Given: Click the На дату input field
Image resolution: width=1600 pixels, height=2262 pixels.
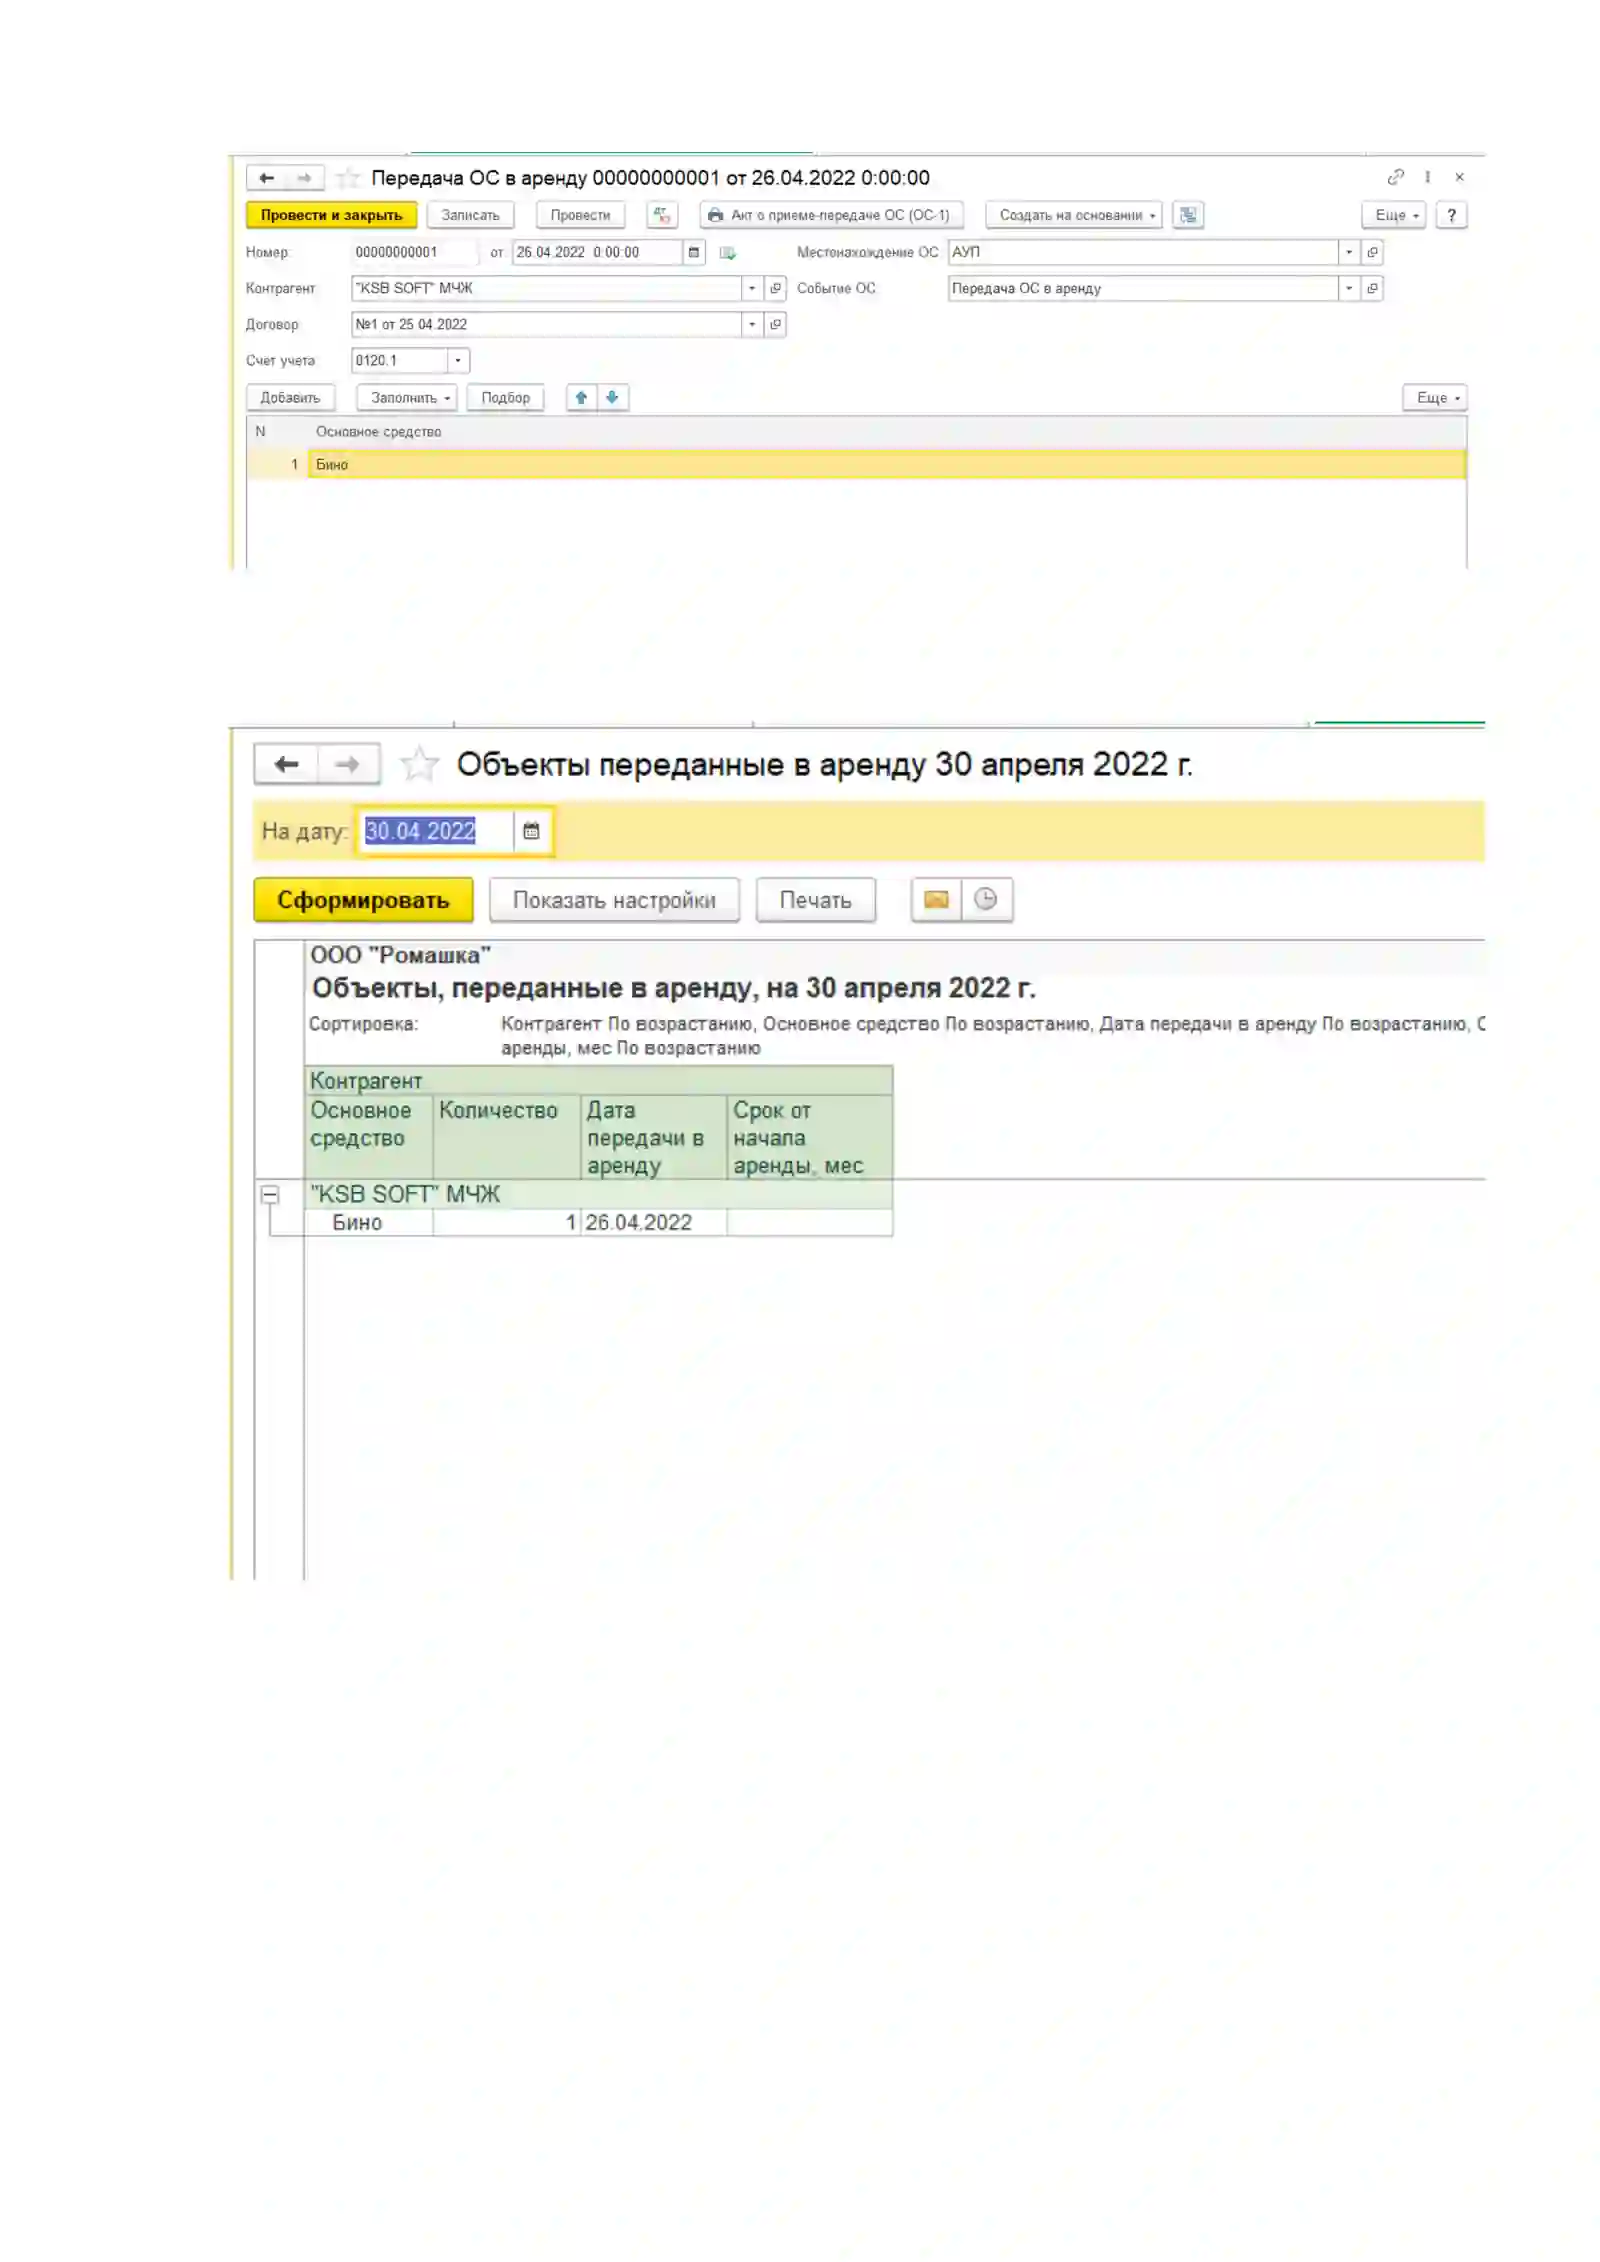Looking at the screenshot, I should point(436,831).
